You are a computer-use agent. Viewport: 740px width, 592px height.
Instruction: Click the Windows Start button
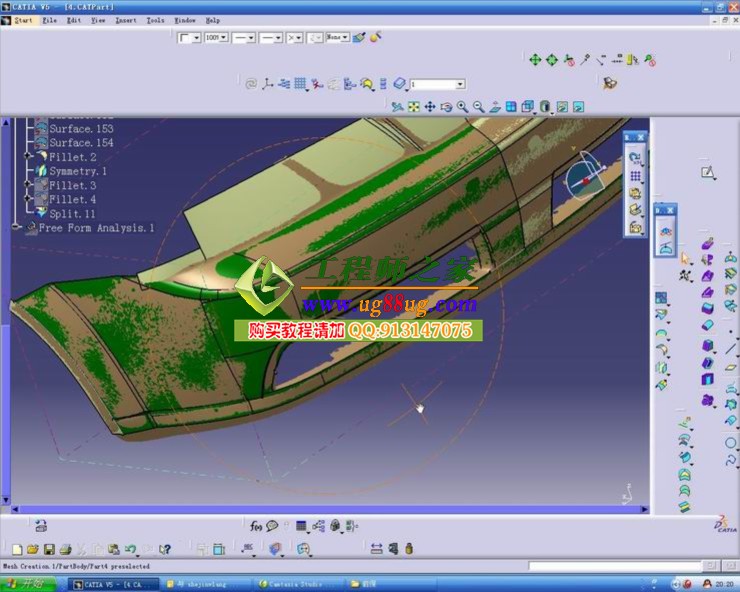coord(27,584)
